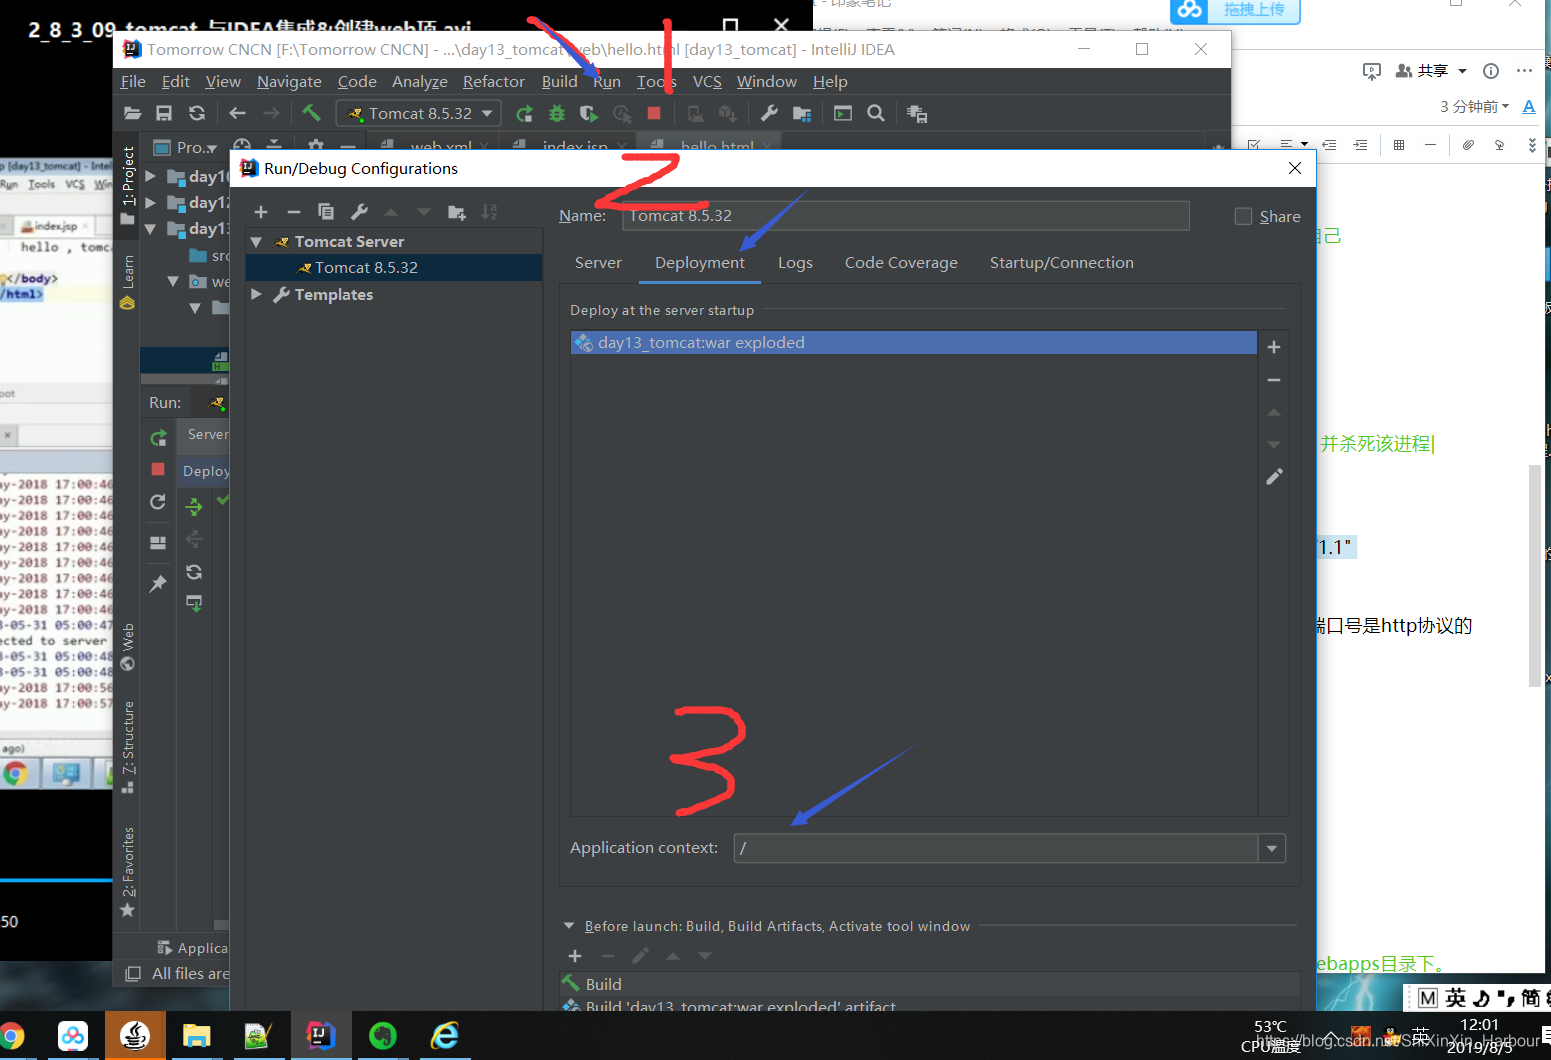The height and width of the screenshot is (1060, 1551).
Task: Open Internet Explorer from the taskbar
Action: 444,1036
